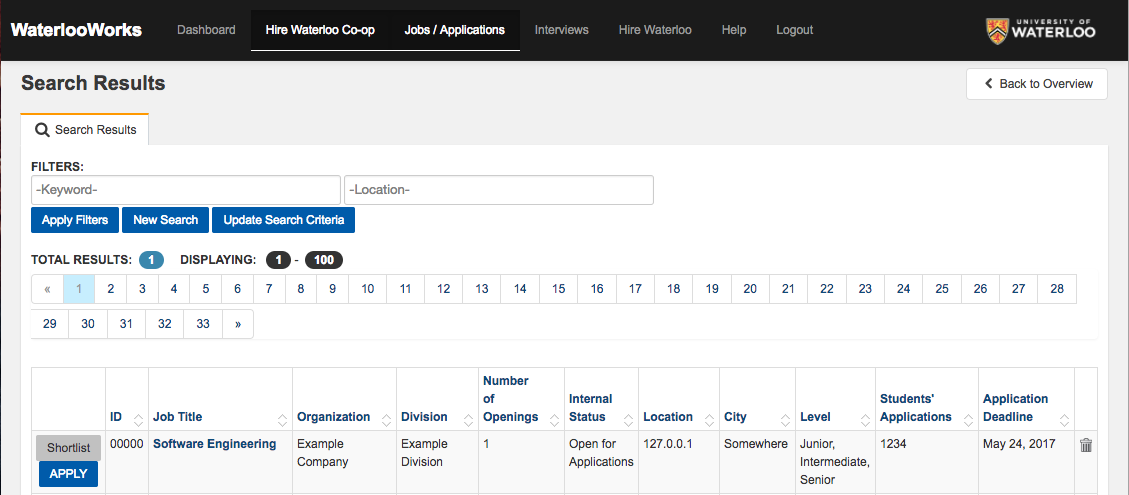Open the Dashboard menu item
Viewport: 1129px width, 495px height.
(206, 30)
